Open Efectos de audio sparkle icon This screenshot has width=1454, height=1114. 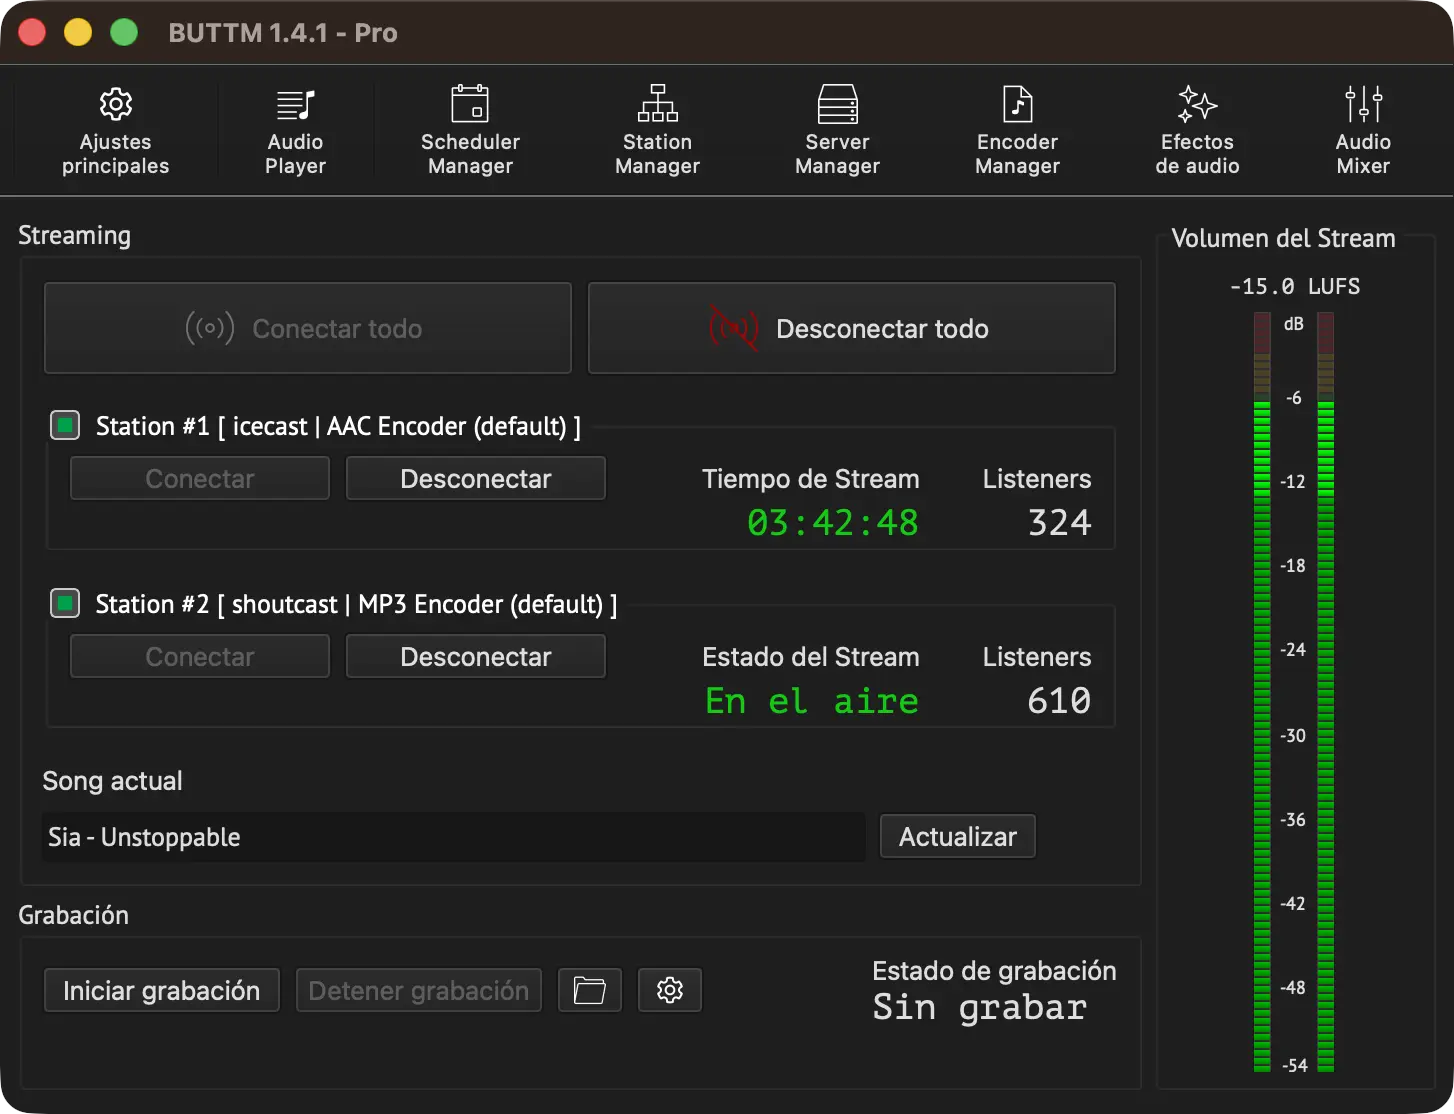pyautogui.click(x=1197, y=104)
